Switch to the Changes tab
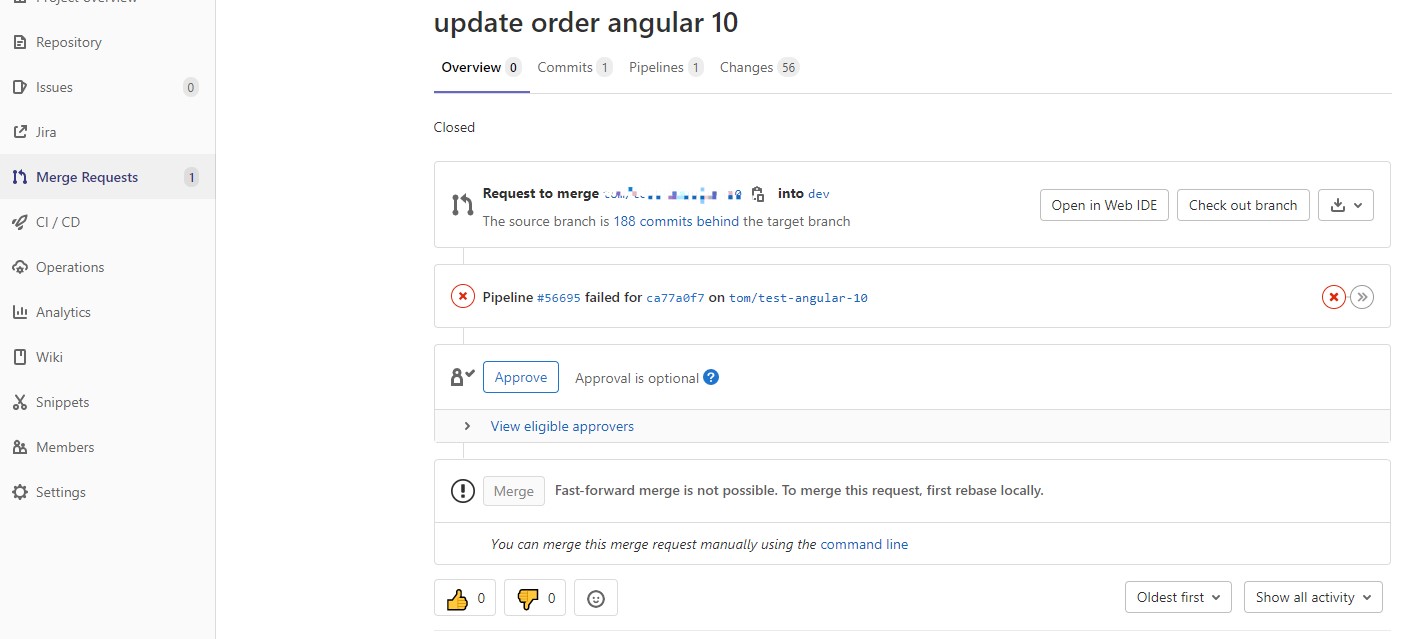 [759, 67]
